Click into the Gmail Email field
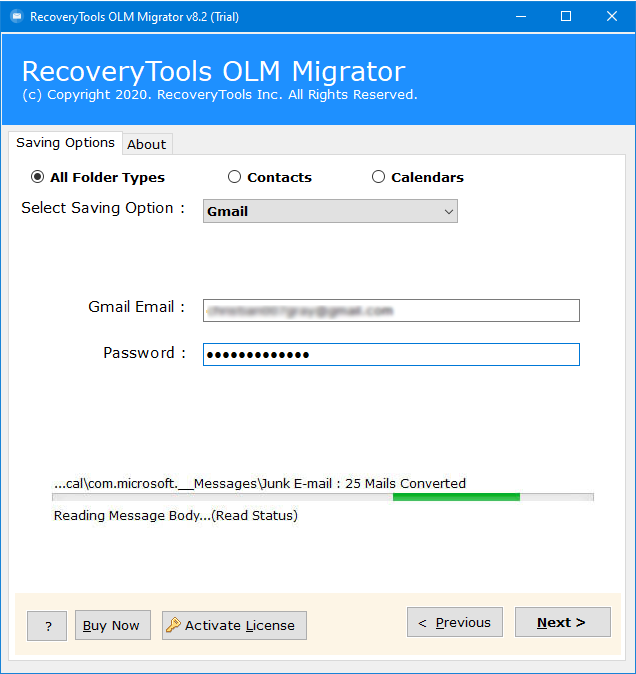Viewport: 636px width, 674px height. click(x=391, y=310)
